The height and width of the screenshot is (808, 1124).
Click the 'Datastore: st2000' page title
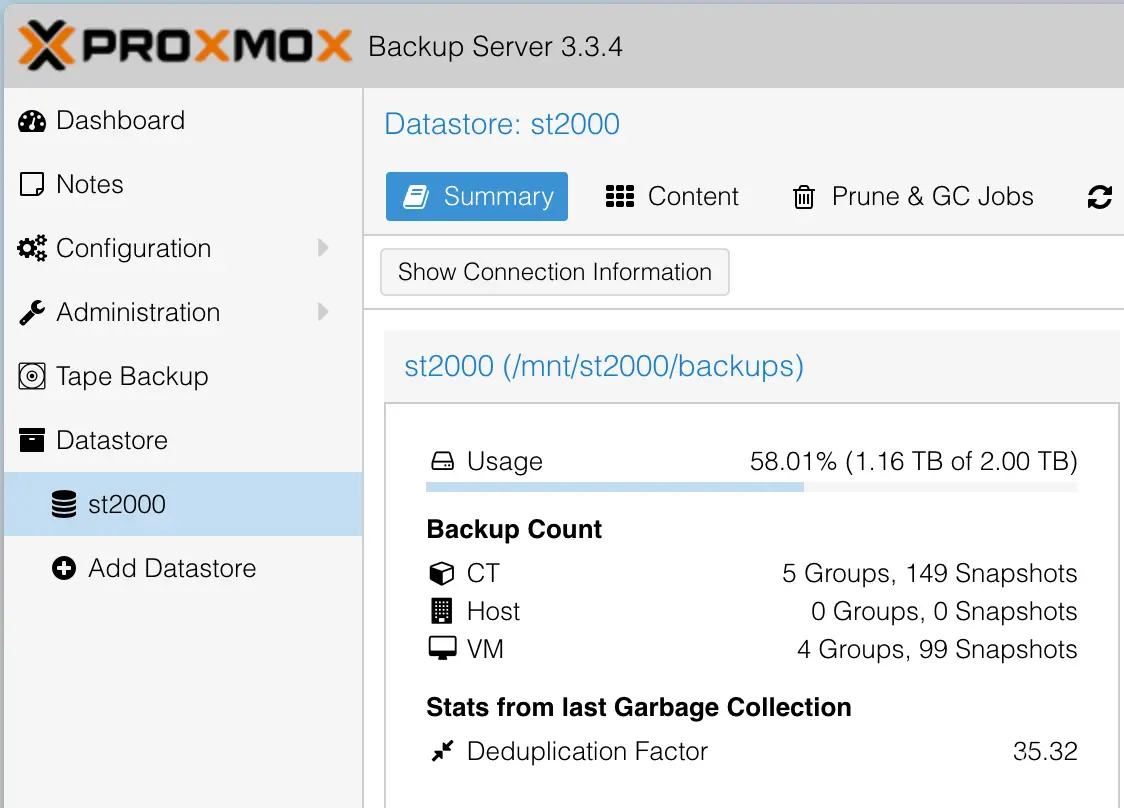502,123
